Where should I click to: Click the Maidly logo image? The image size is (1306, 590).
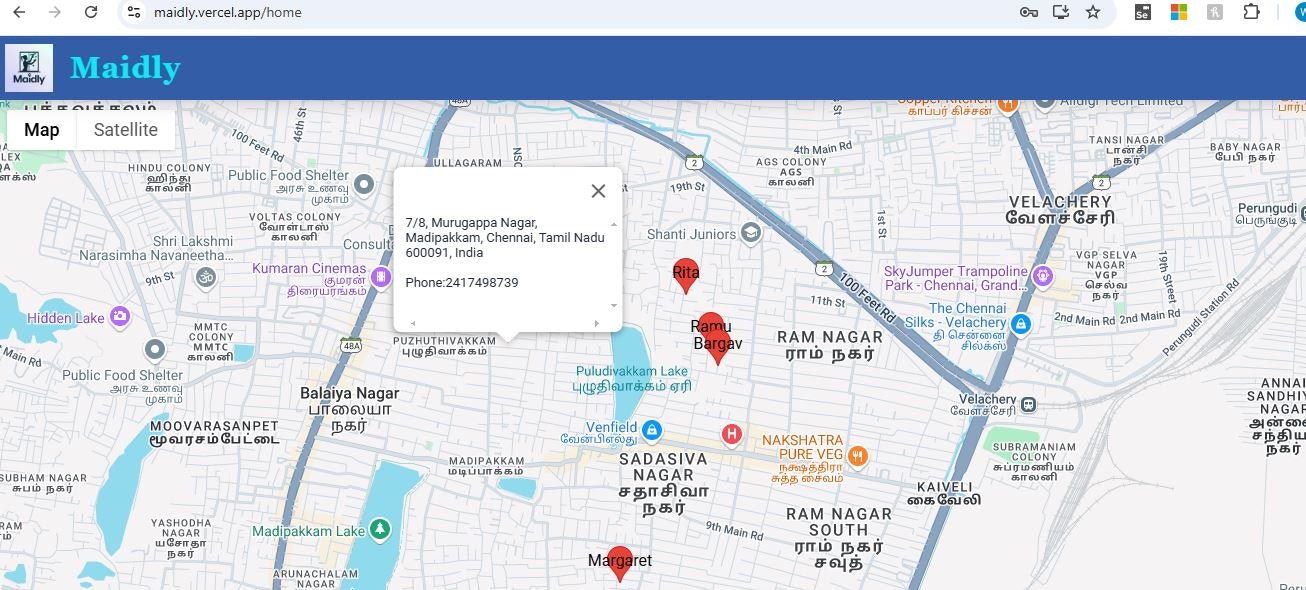click(29, 68)
